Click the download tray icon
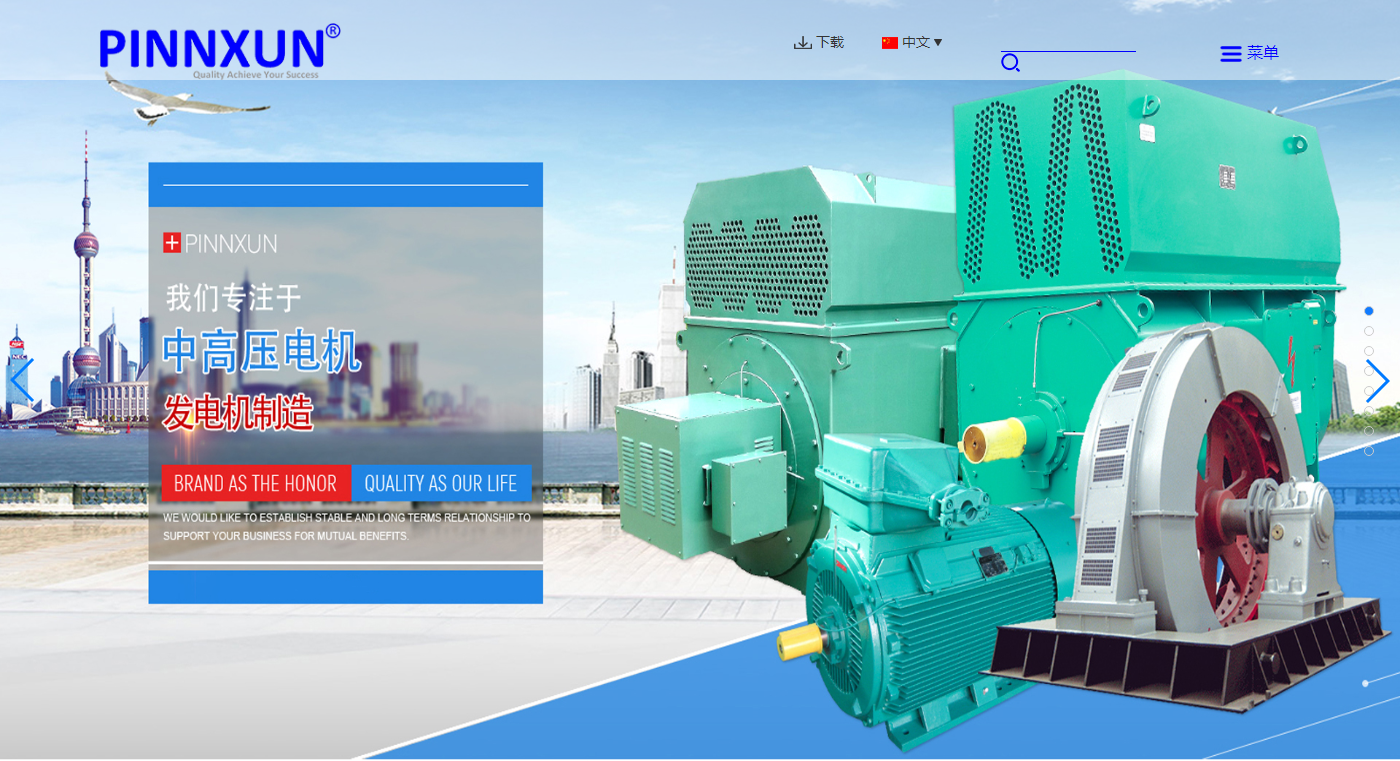This screenshot has height=761, width=1400. pos(802,43)
